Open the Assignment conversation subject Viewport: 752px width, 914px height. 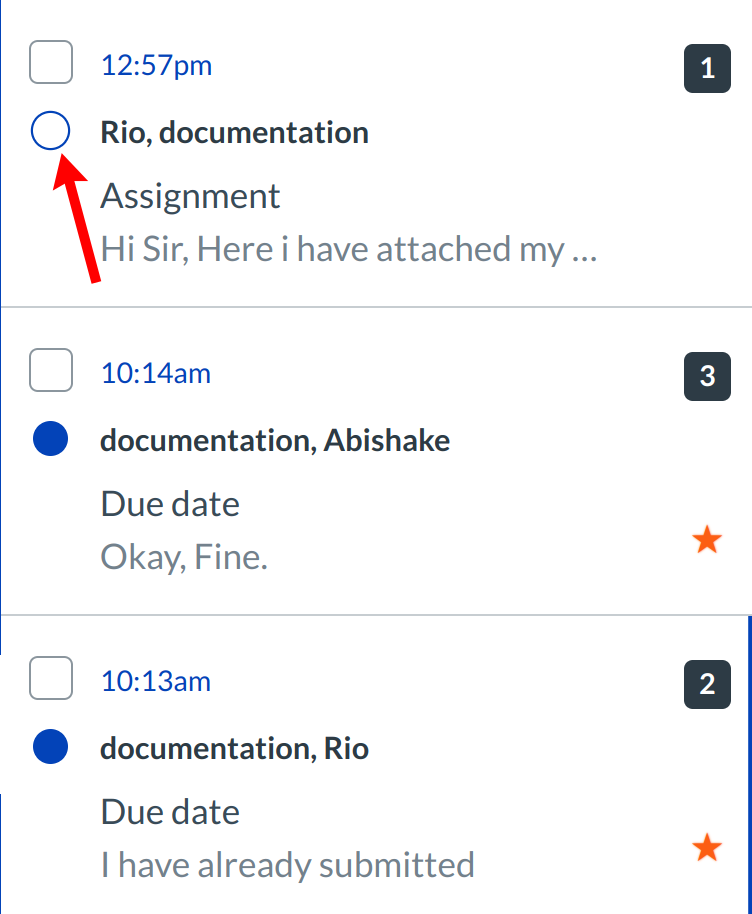[x=191, y=196]
